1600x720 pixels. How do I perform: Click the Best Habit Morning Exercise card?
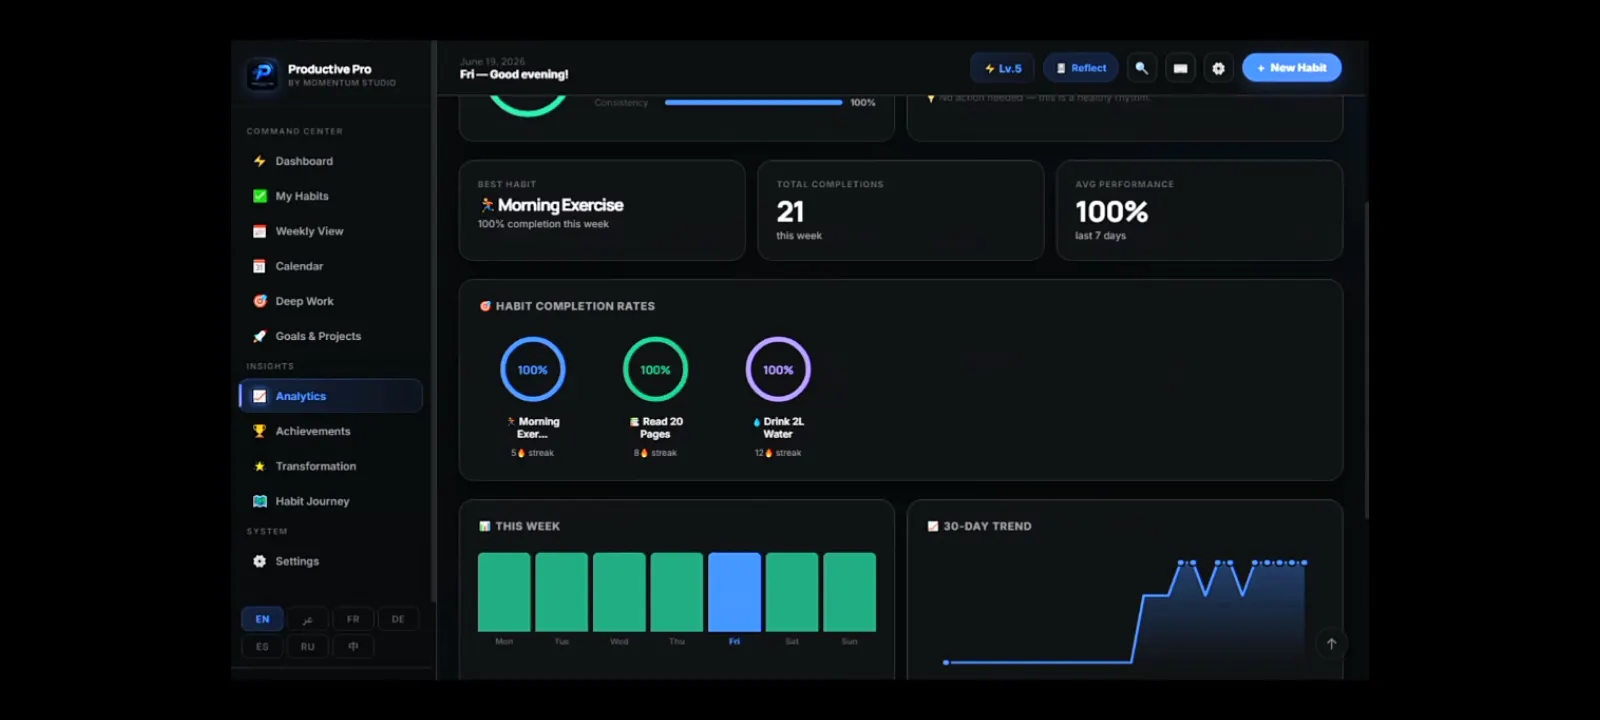coord(602,210)
